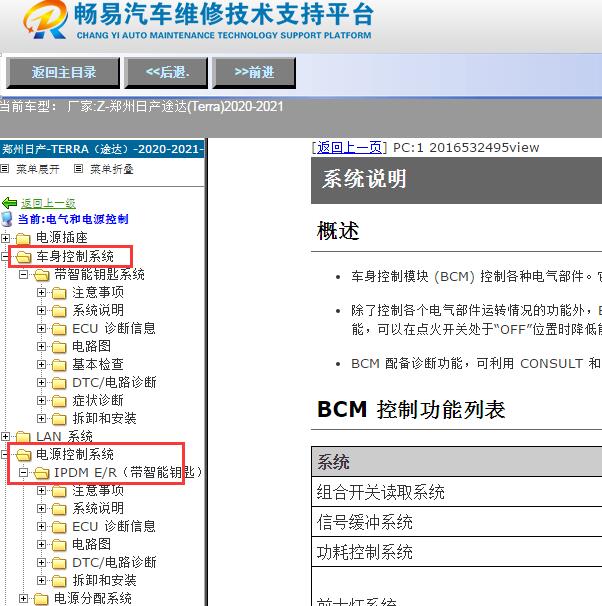Expand the 电源分配系统 node
This screenshot has height=606, width=602.
[24, 598]
